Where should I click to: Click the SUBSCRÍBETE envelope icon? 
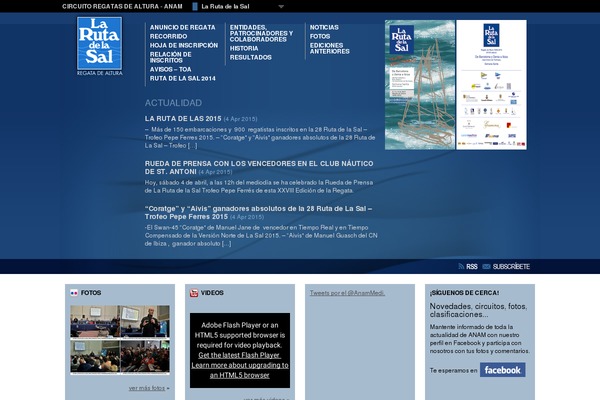click(486, 266)
